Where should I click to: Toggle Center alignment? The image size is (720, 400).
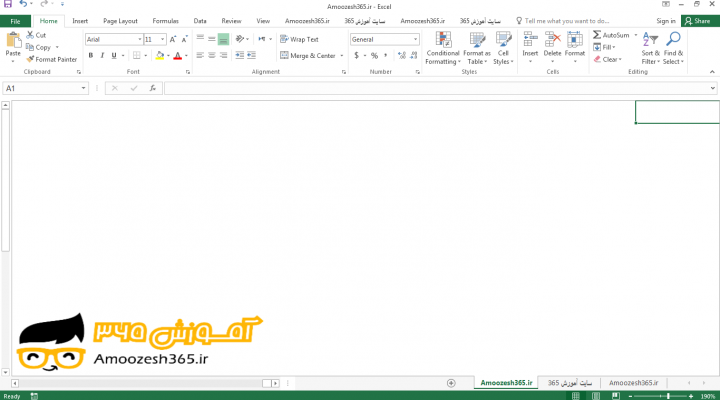(212, 55)
